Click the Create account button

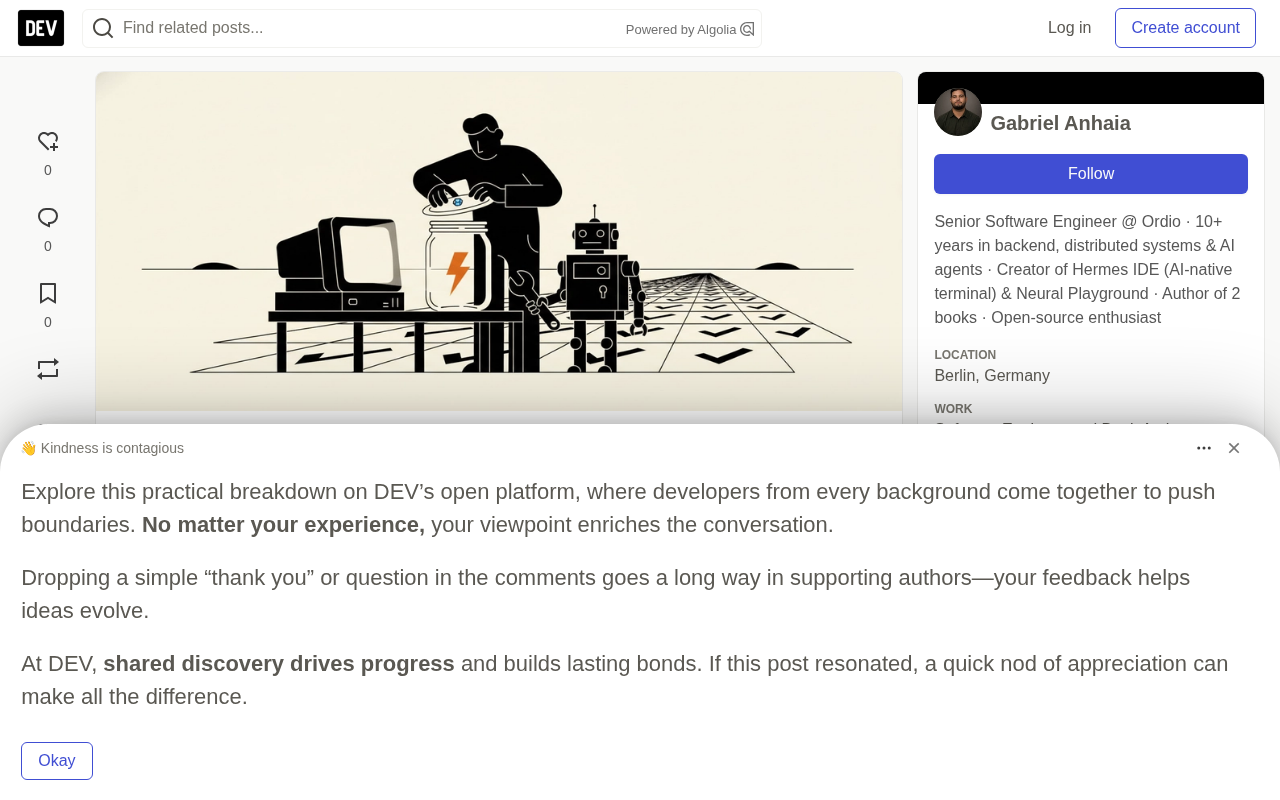(x=1185, y=28)
